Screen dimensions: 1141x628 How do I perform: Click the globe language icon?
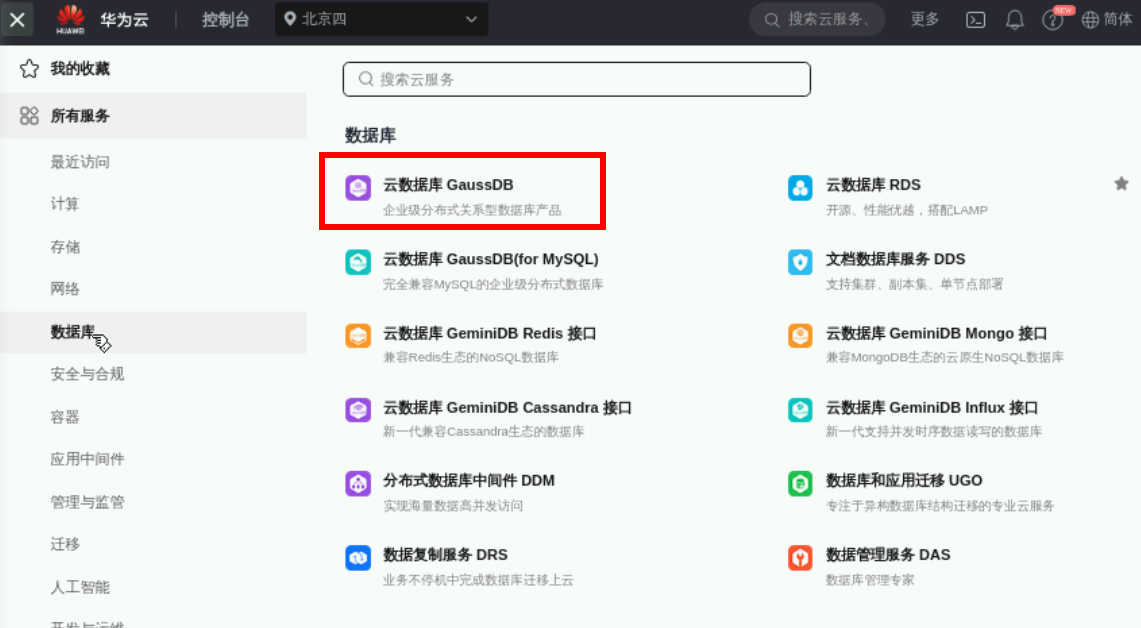[x=1090, y=20]
